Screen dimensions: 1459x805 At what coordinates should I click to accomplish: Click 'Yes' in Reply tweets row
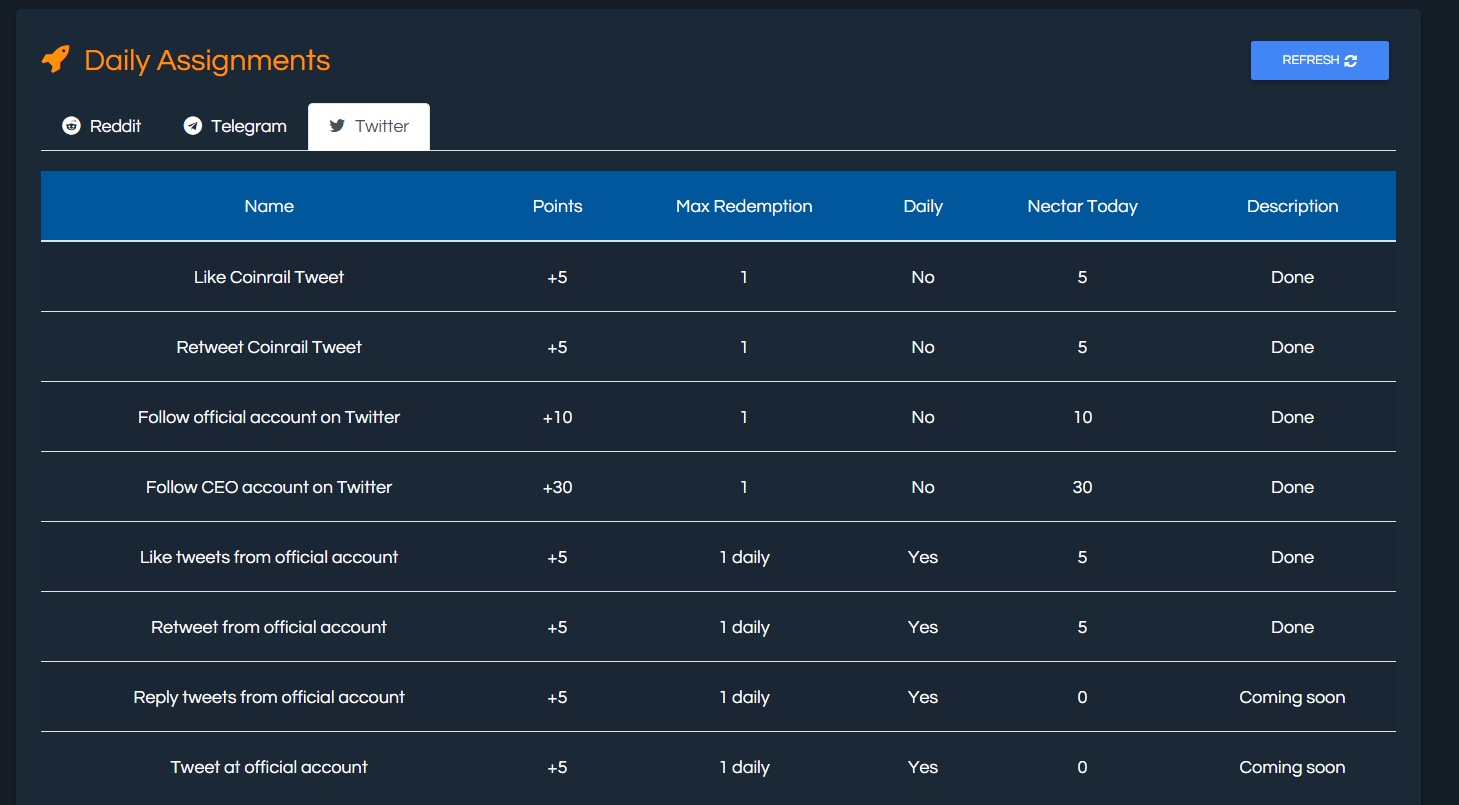tap(923, 697)
